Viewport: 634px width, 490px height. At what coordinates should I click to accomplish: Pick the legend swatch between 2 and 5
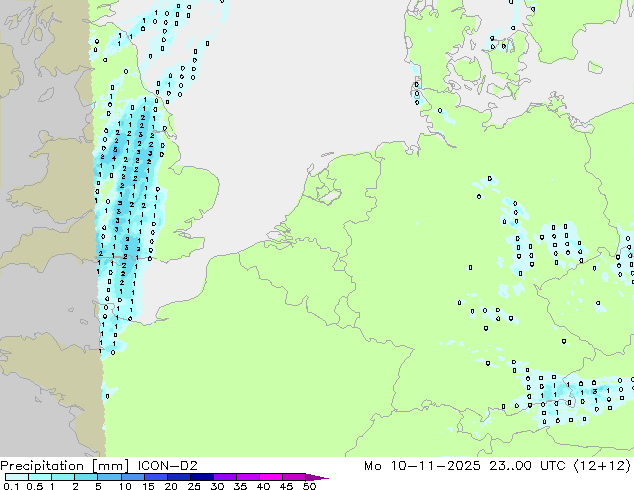86,477
